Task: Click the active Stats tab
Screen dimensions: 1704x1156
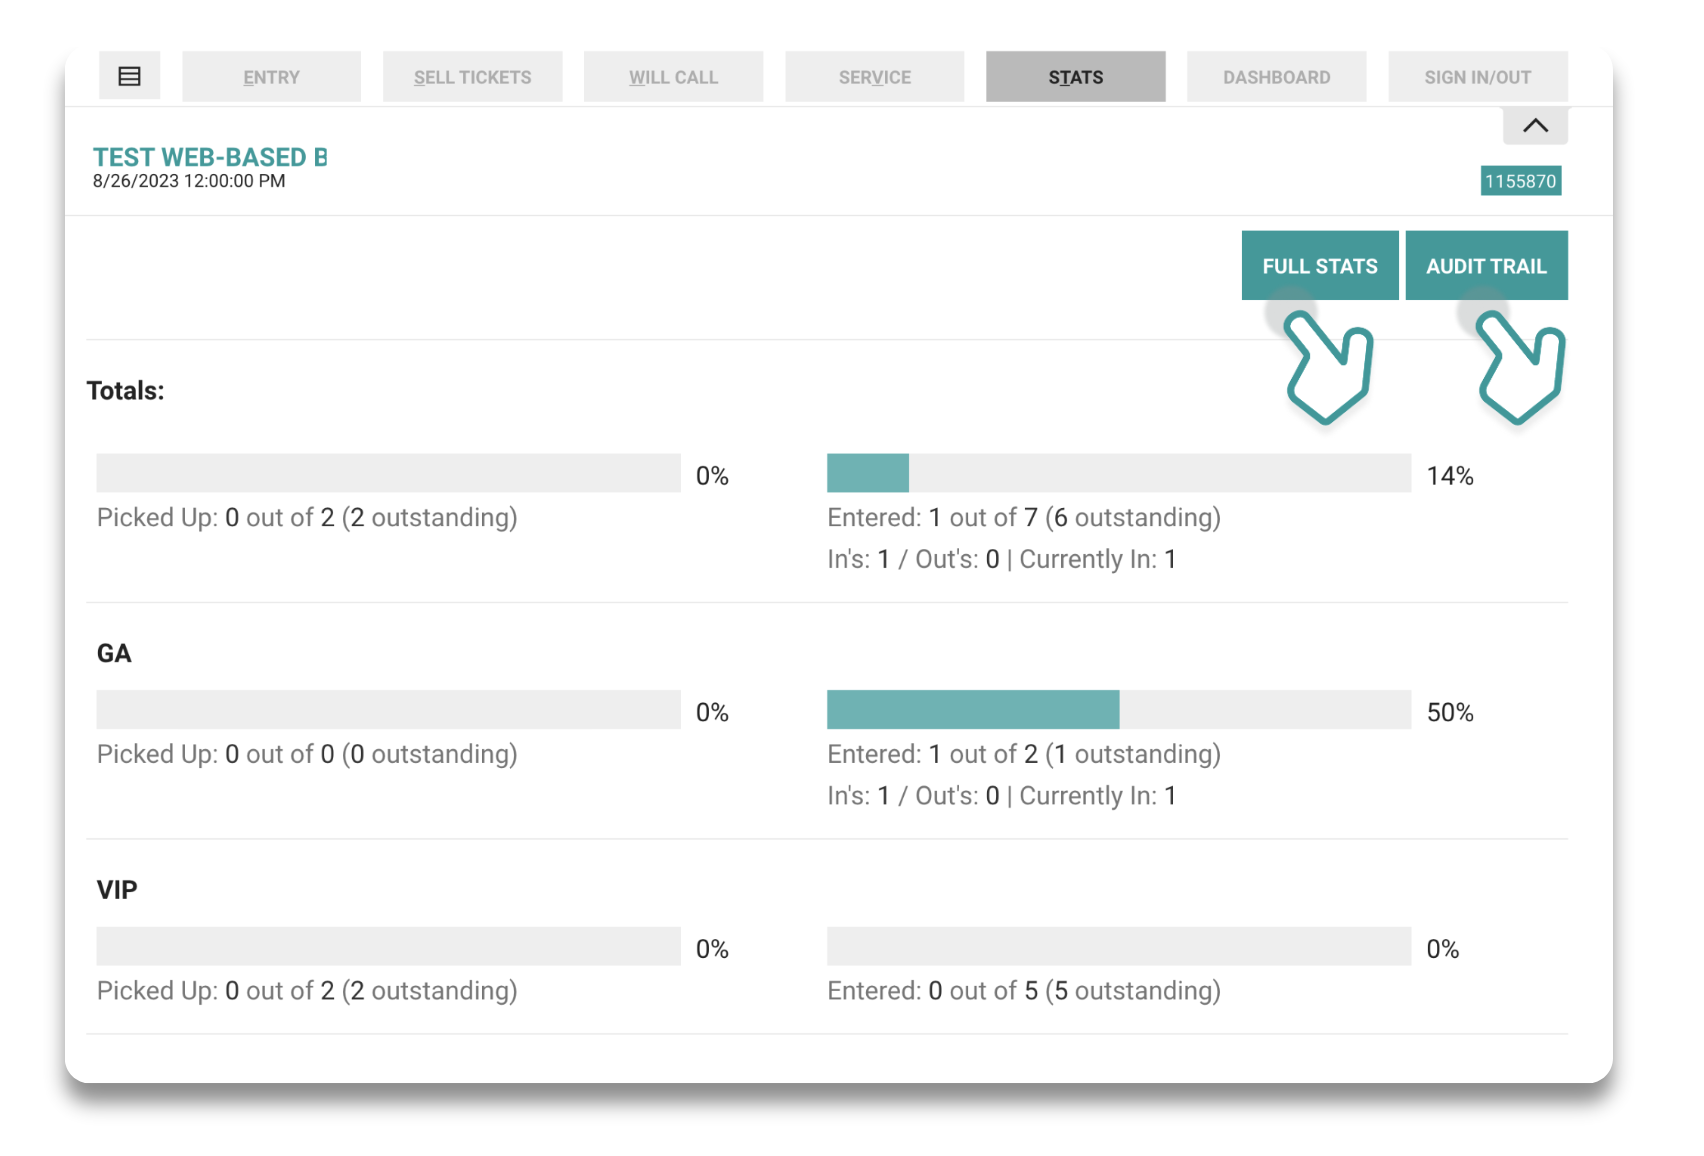Action: point(1075,77)
